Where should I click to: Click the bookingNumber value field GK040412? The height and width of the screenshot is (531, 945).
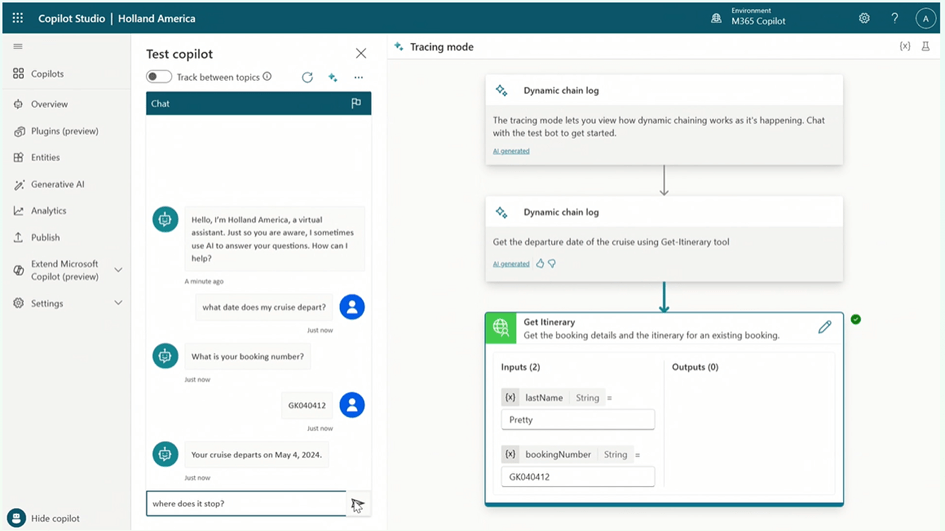(x=577, y=477)
